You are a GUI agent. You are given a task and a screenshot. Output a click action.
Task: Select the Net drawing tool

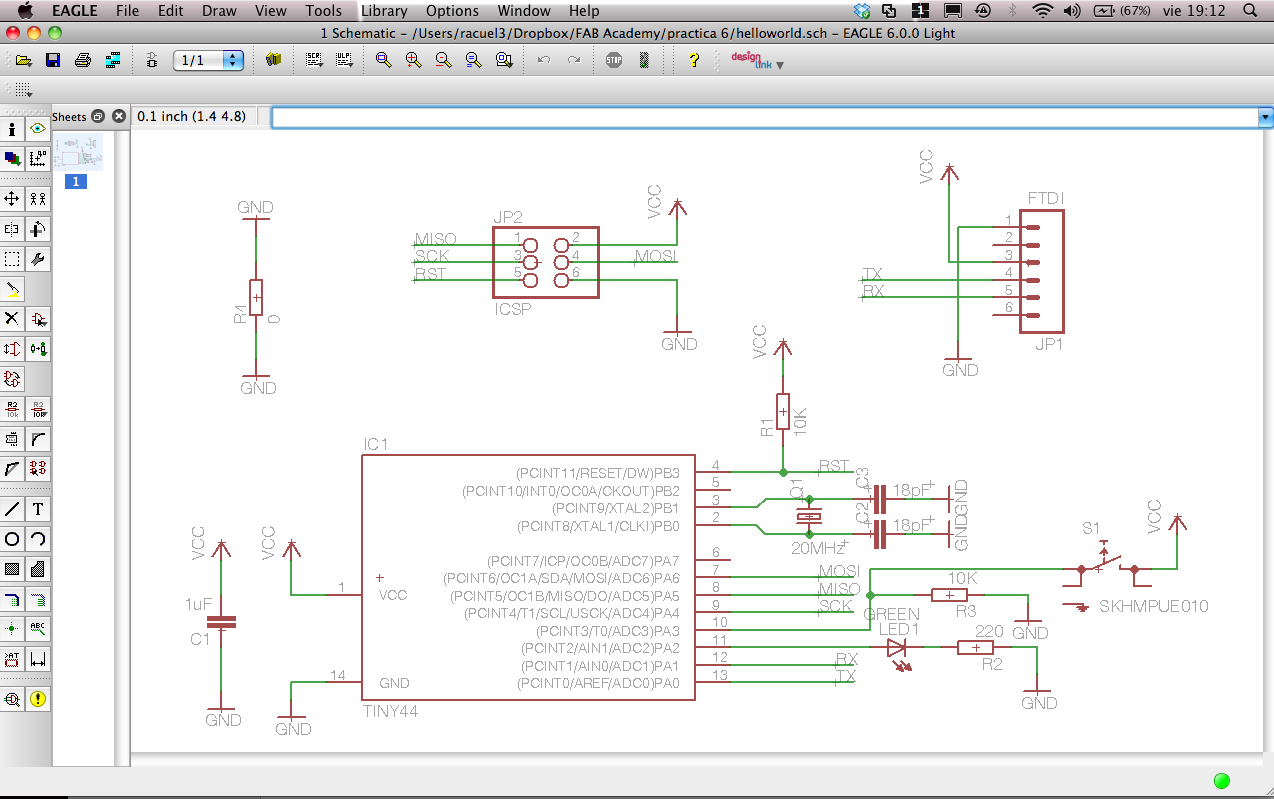point(38,599)
